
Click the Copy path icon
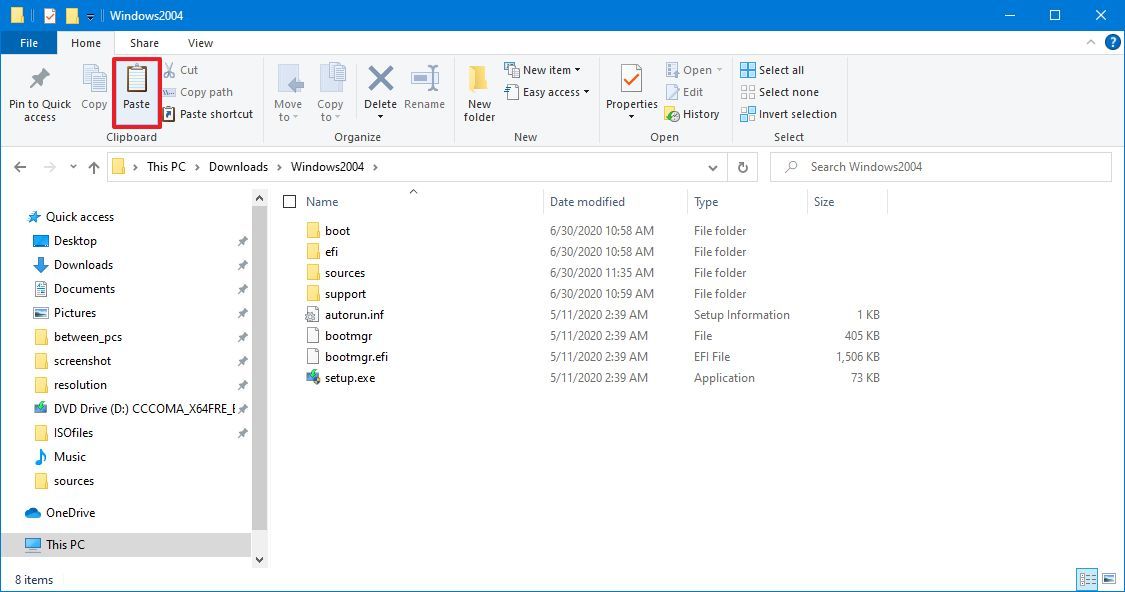(169, 92)
